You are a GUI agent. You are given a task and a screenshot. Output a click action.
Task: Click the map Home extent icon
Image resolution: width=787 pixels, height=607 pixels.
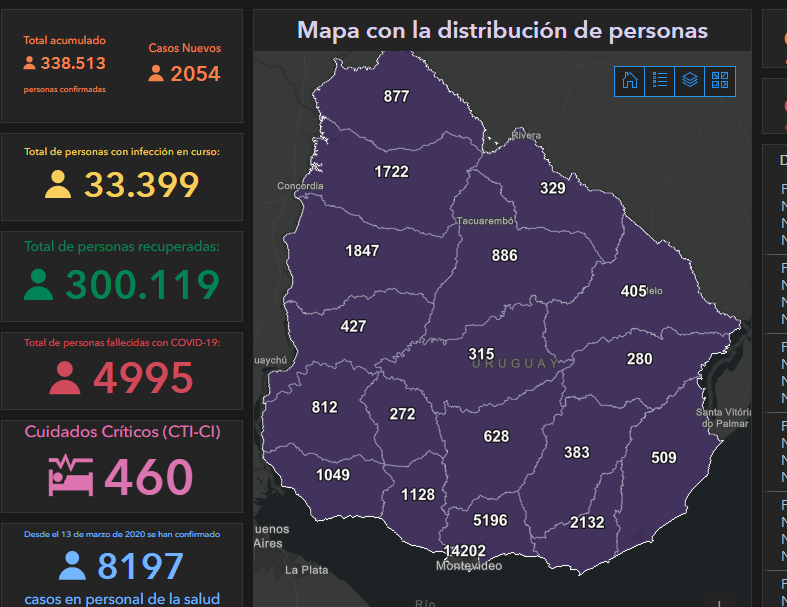(629, 81)
